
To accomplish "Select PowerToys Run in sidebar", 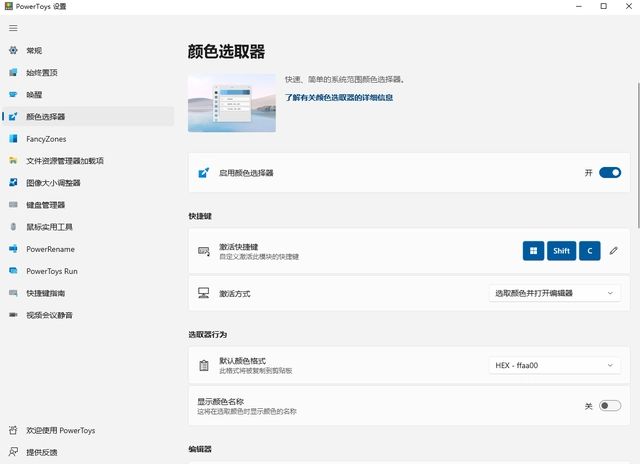I will pyautogui.click(x=88, y=271).
